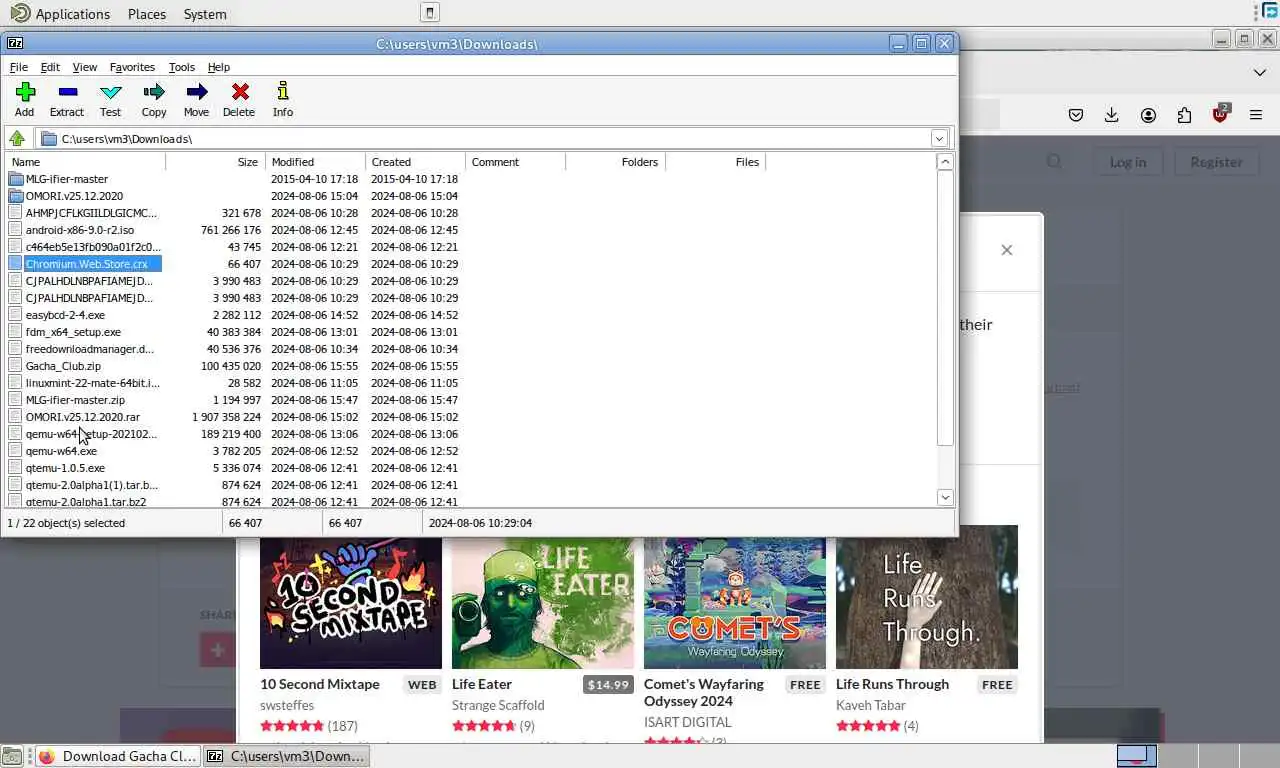Sort by the Size column header
The height and width of the screenshot is (768, 1280).
click(x=215, y=162)
